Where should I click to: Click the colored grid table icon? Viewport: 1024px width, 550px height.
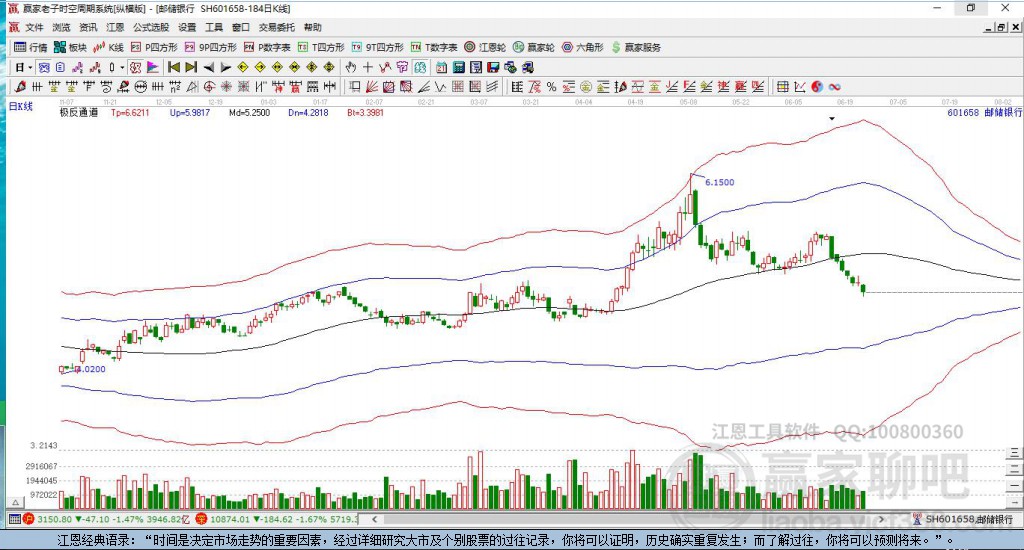pyautogui.click(x=782, y=86)
